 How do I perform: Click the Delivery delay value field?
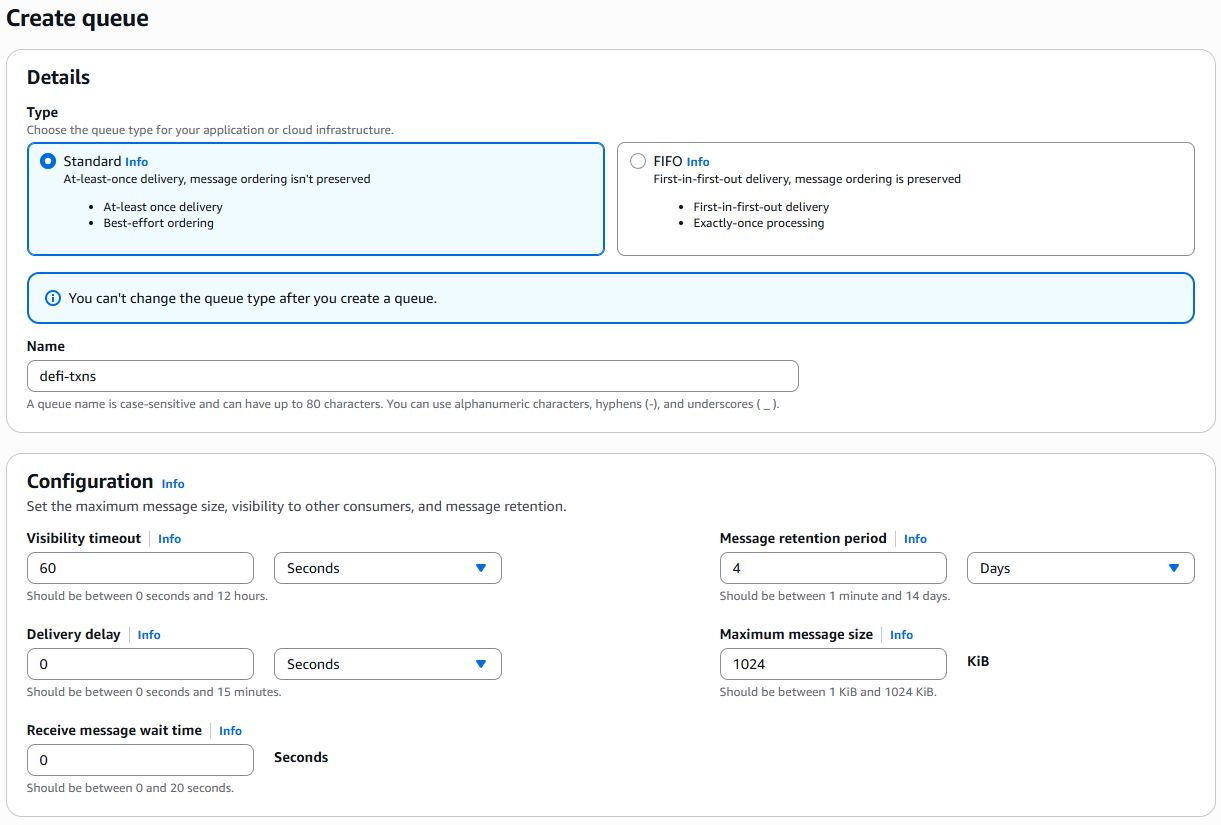(x=140, y=664)
